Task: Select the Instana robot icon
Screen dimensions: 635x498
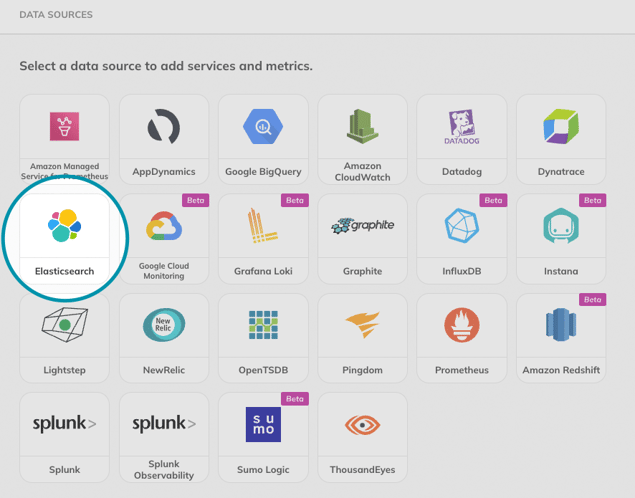Action: (x=561, y=226)
